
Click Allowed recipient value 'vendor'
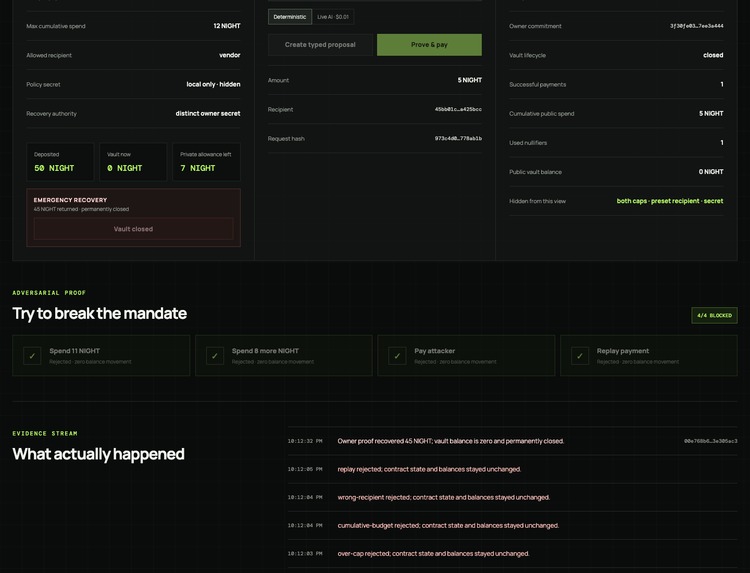coord(230,55)
